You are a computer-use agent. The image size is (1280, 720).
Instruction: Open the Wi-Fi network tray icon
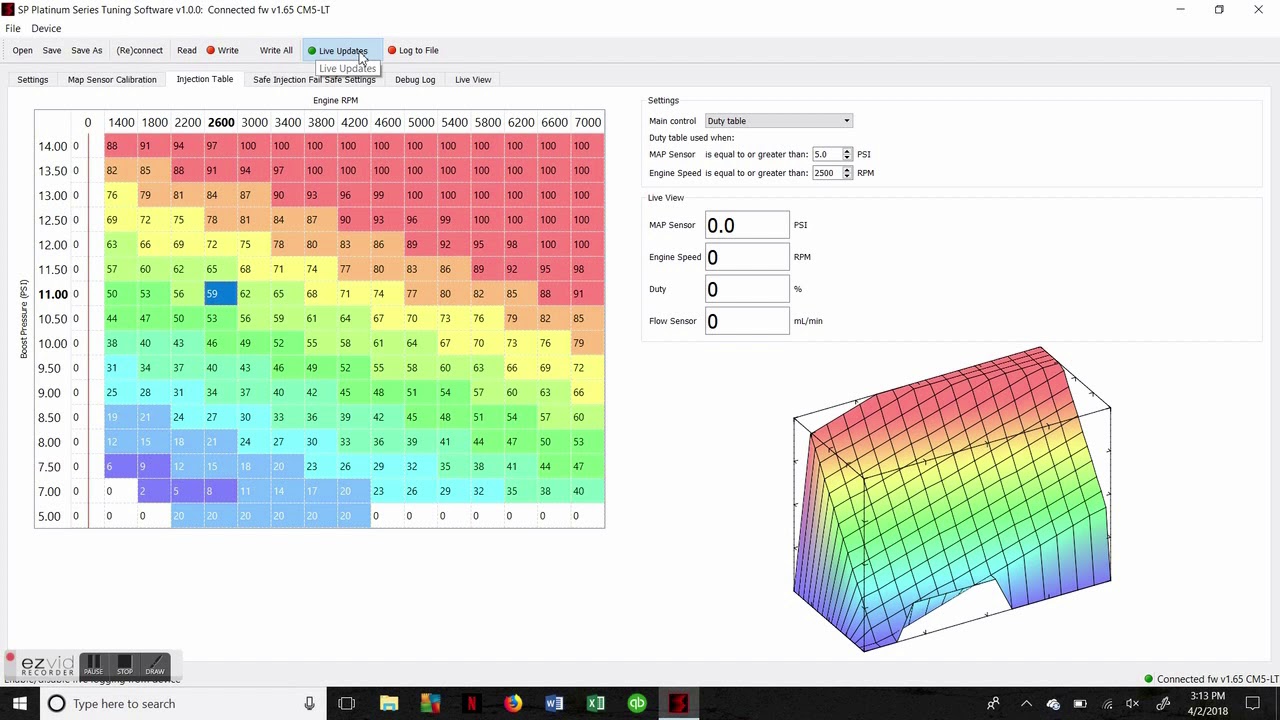coord(1107,704)
